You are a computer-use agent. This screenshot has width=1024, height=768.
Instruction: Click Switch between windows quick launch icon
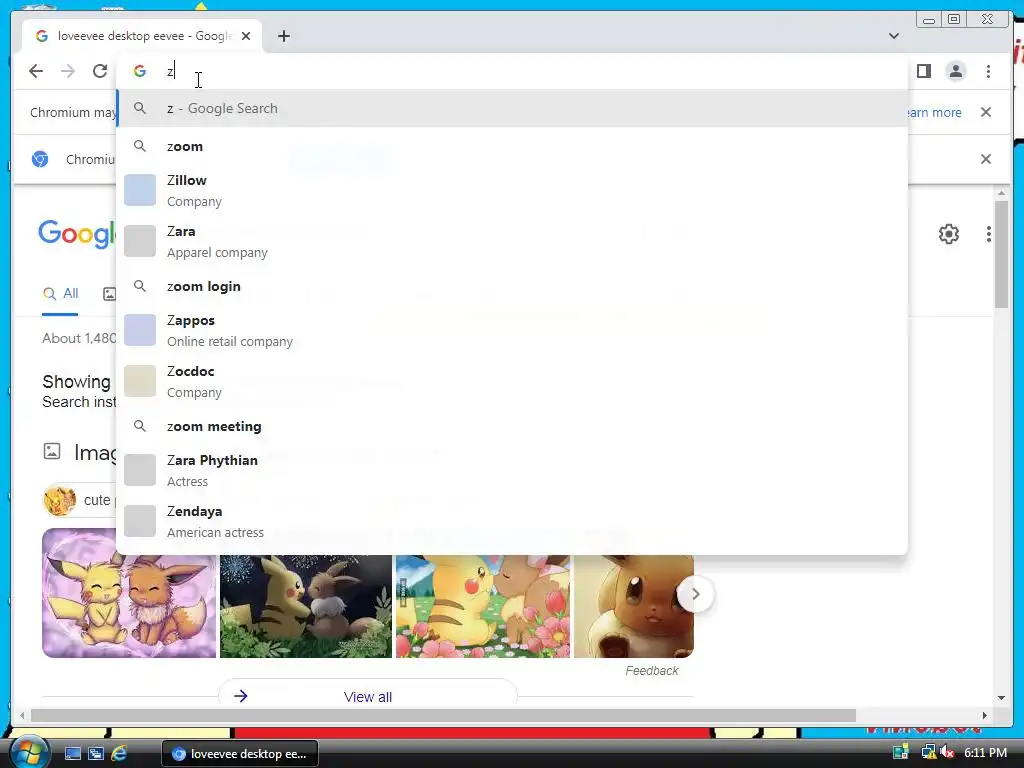point(95,754)
